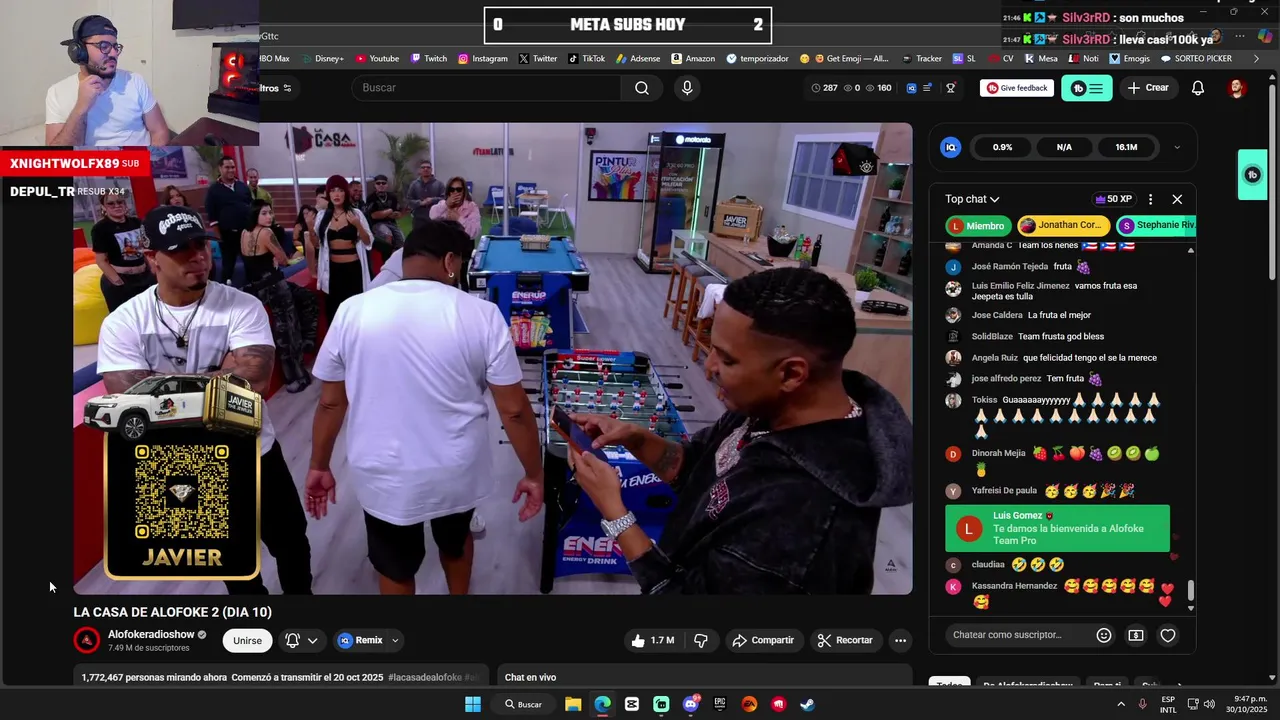Open notification preference chevron next to bell
The image size is (1280, 720).
click(x=313, y=640)
